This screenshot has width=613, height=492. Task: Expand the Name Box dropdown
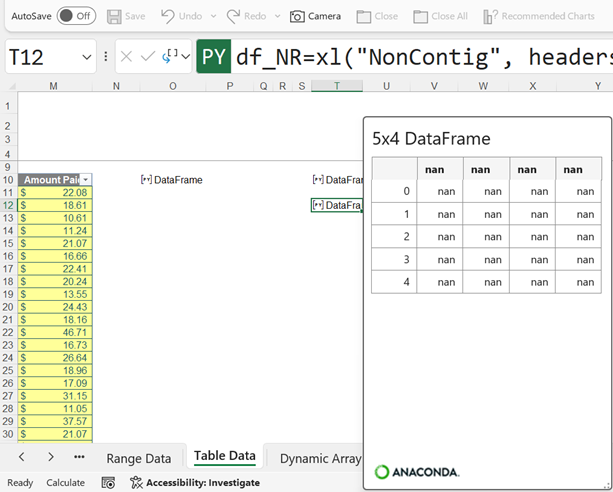click(87, 57)
